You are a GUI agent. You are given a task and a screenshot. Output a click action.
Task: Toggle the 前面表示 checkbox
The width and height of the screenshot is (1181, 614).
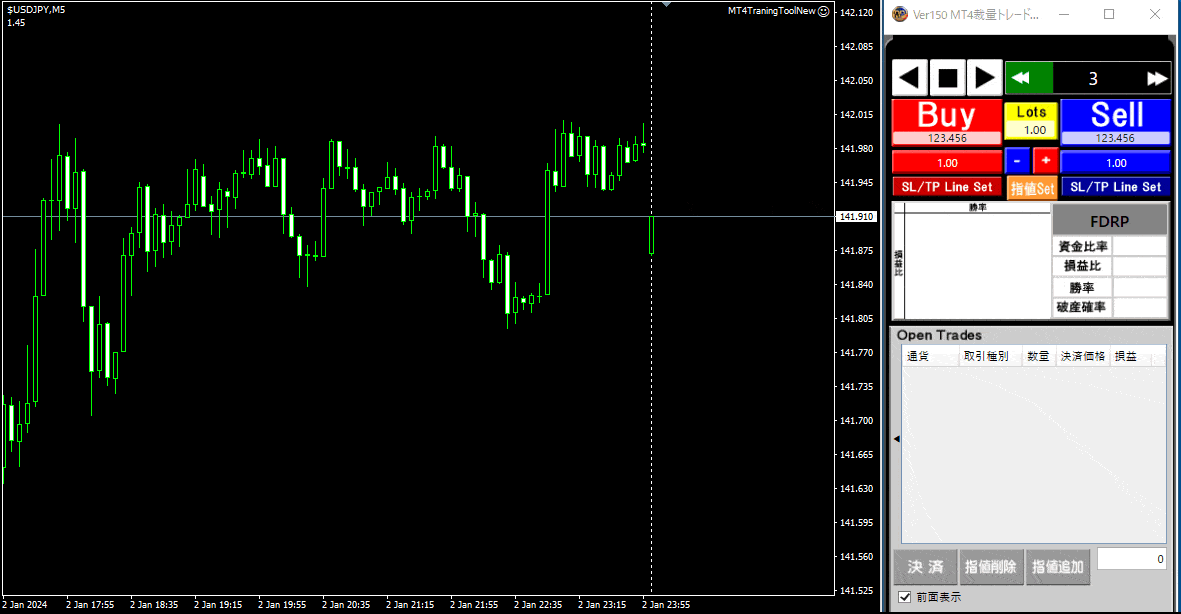[904, 597]
